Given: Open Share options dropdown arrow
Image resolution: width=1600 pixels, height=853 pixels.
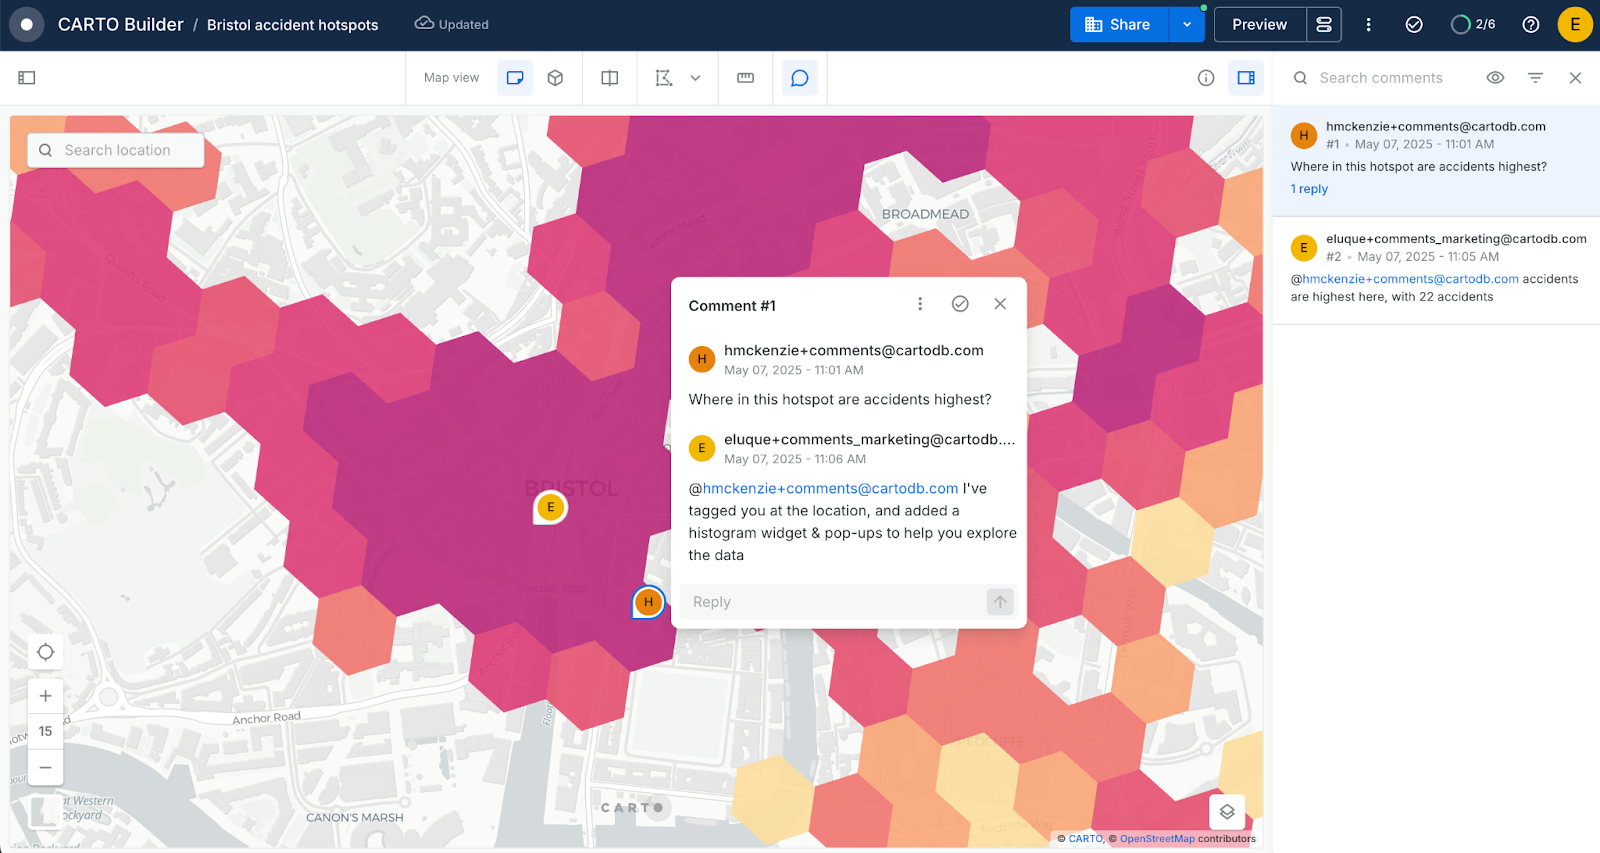Looking at the screenshot, I should (1187, 24).
